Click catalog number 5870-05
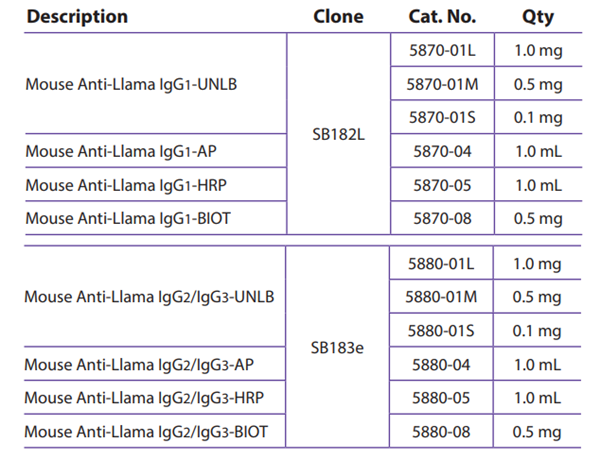Screen dimensions: 600x459 click(441, 185)
